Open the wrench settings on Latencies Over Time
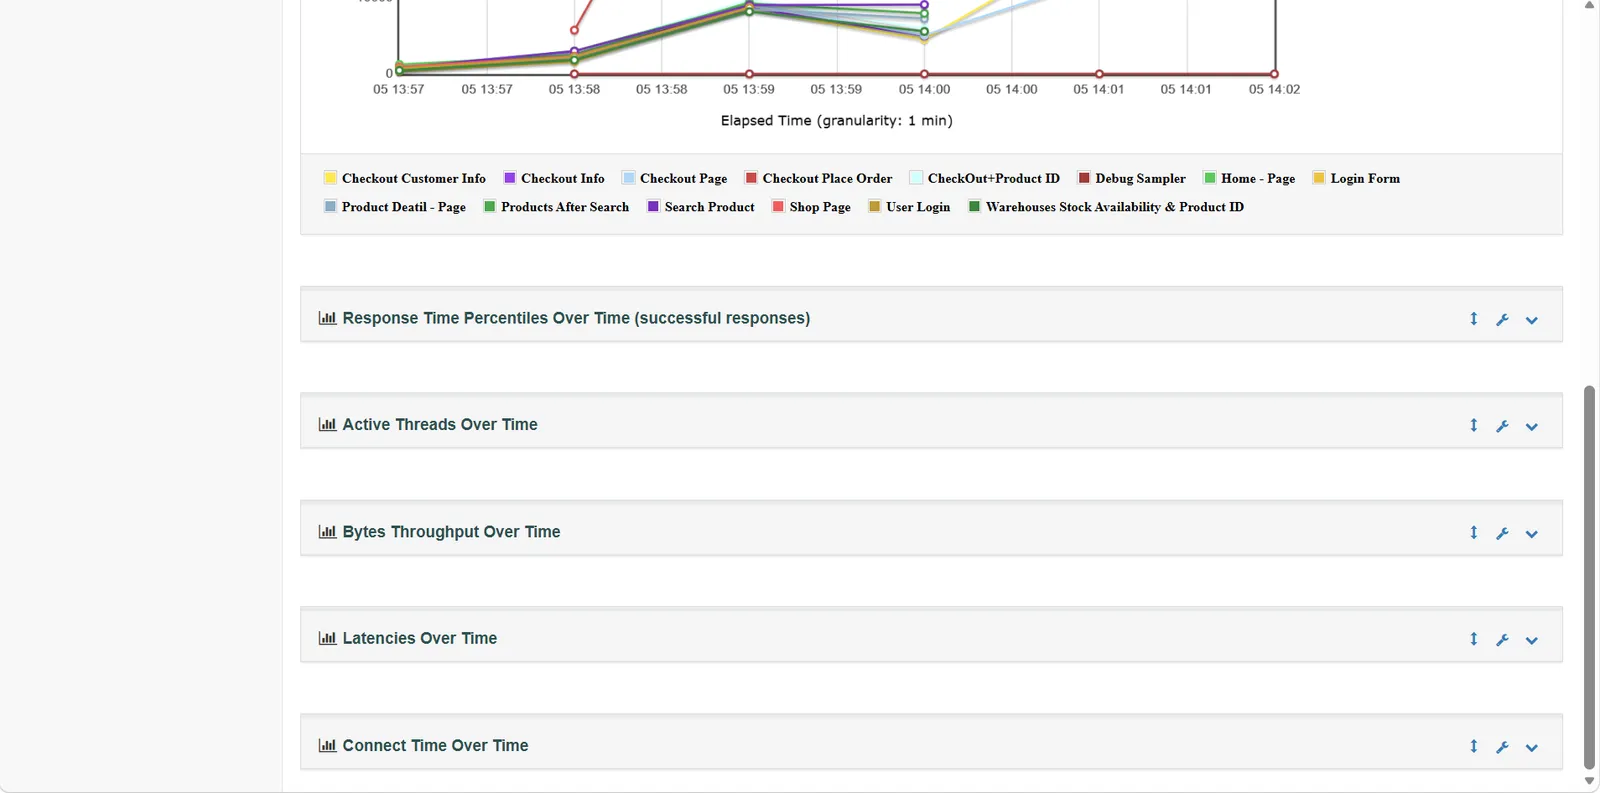This screenshot has height=793, width=1600. (x=1502, y=640)
